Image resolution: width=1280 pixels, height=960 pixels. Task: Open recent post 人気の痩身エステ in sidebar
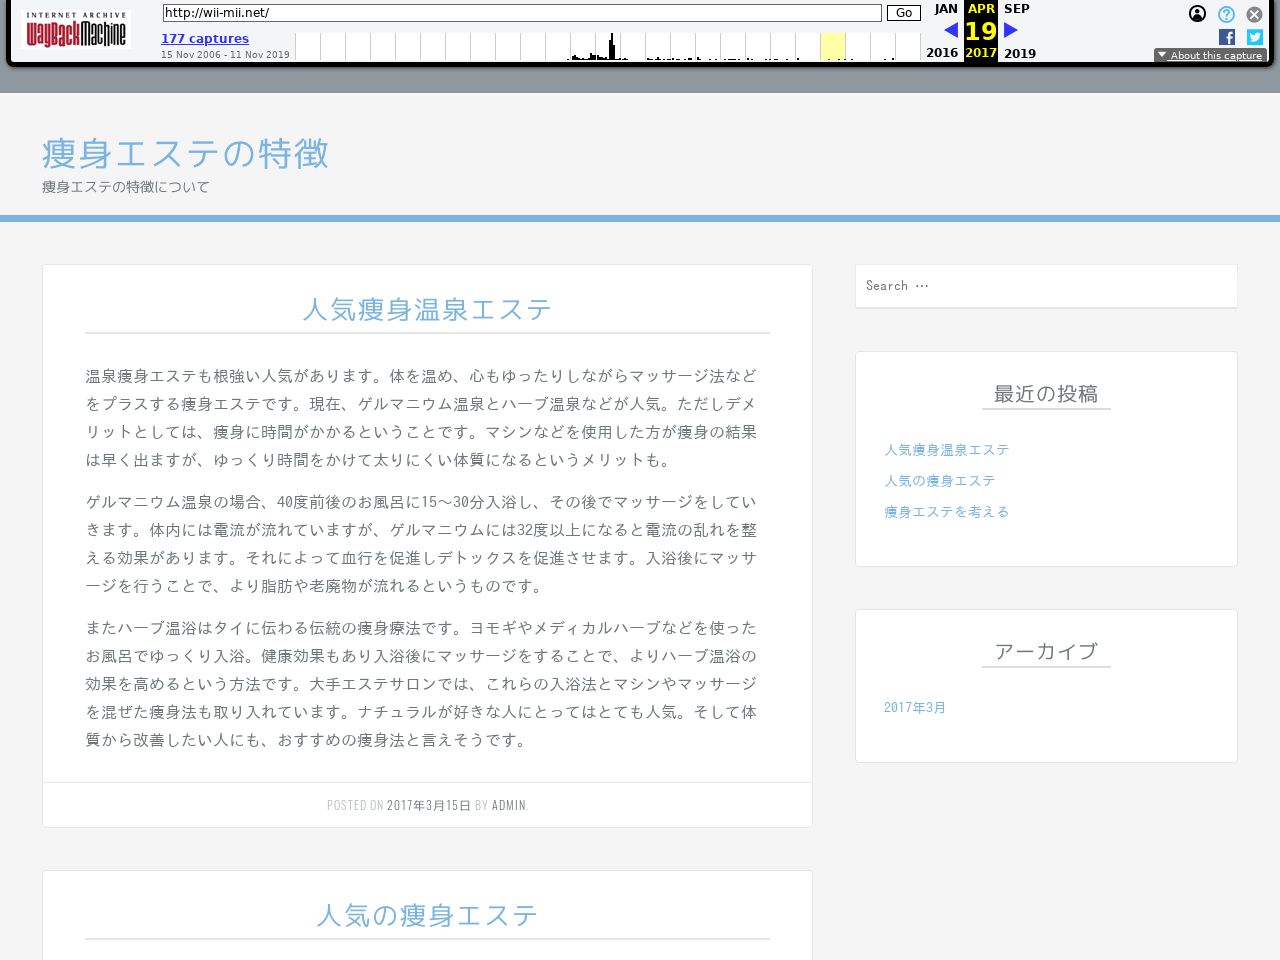pyautogui.click(x=940, y=481)
